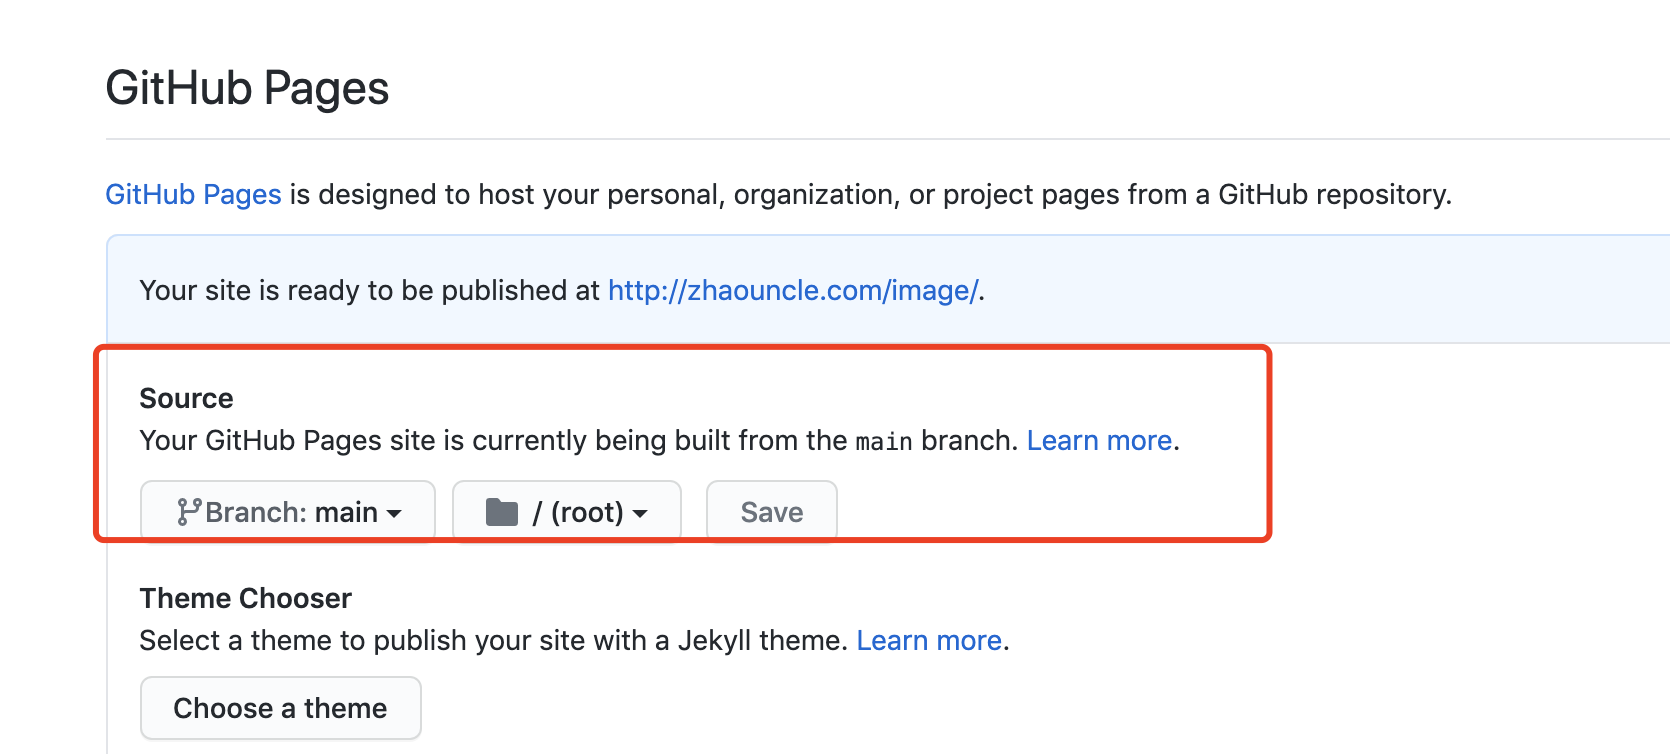The width and height of the screenshot is (1670, 754).
Task: Click the monospace "main" branch name text
Action: 884,441
